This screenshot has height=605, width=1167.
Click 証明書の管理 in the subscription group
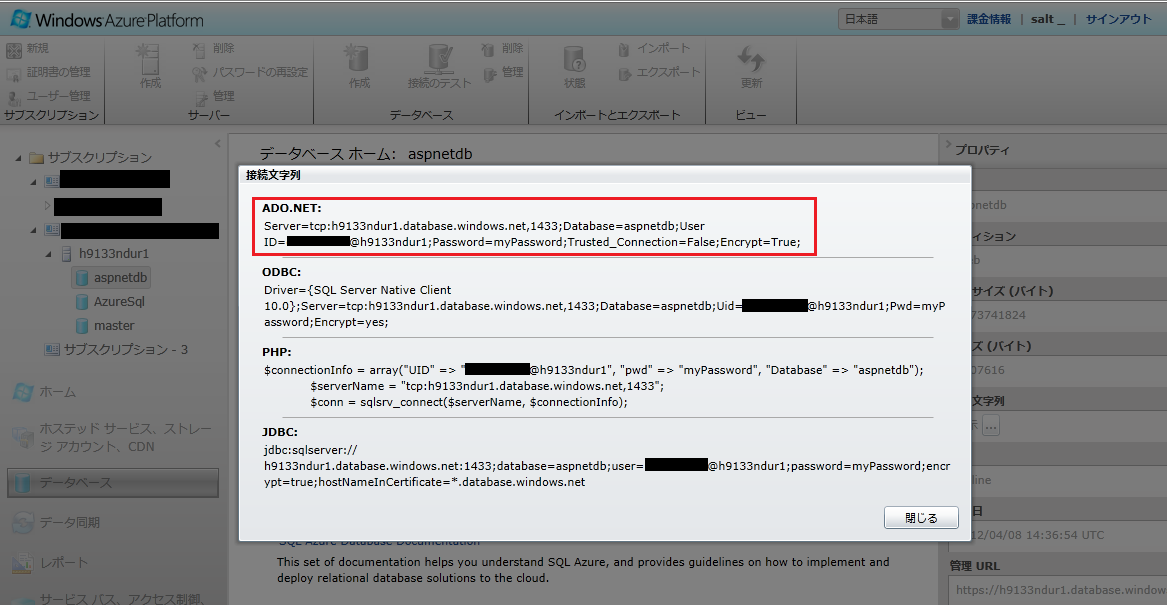(50, 72)
